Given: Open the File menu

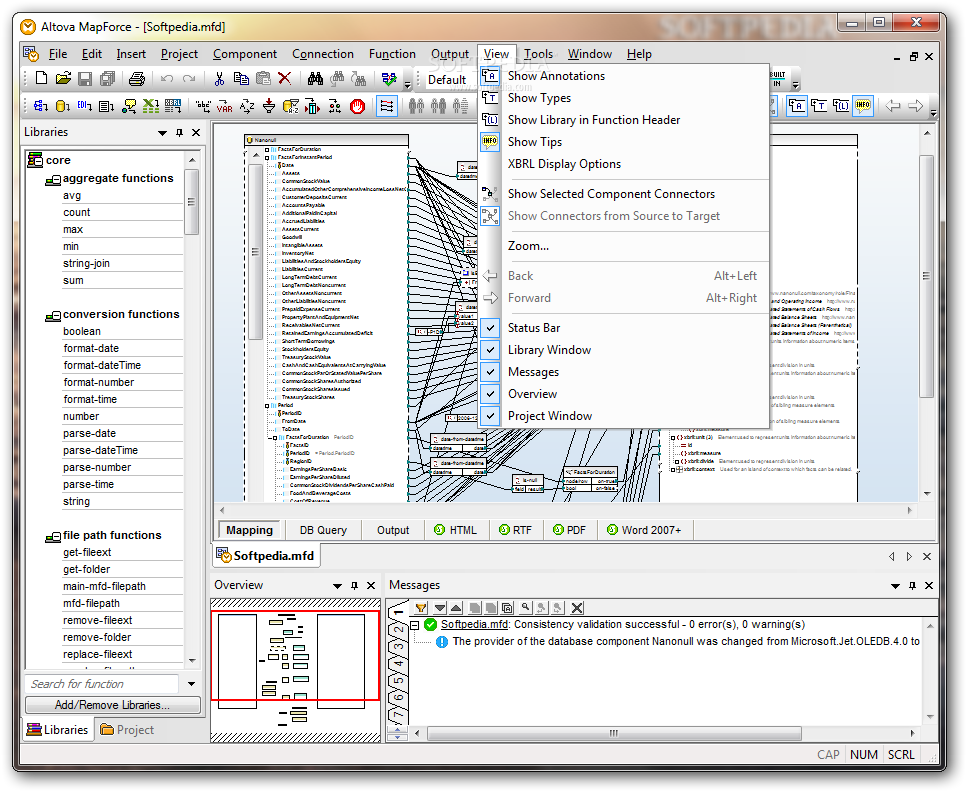Looking at the screenshot, I should click(x=58, y=54).
